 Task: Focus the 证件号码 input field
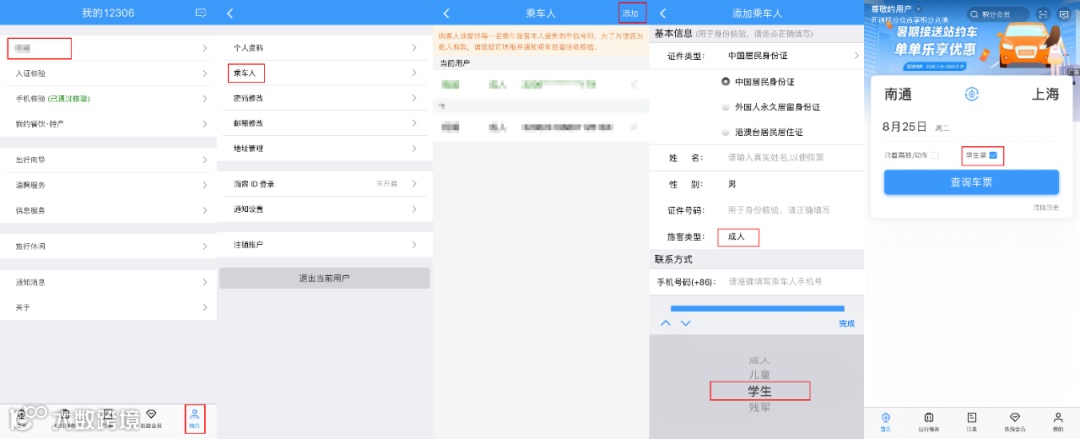click(778, 210)
